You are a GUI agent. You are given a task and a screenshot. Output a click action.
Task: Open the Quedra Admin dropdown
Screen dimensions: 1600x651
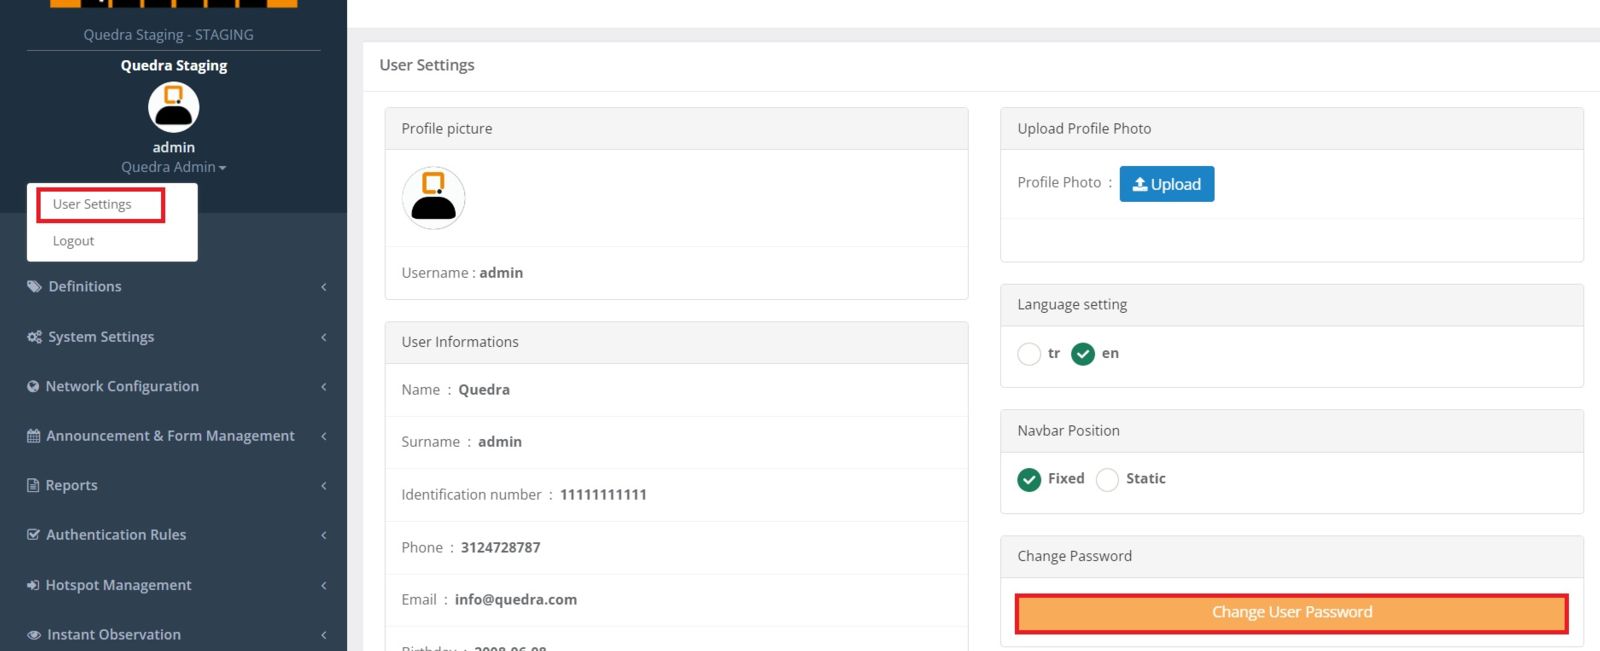pyautogui.click(x=174, y=167)
